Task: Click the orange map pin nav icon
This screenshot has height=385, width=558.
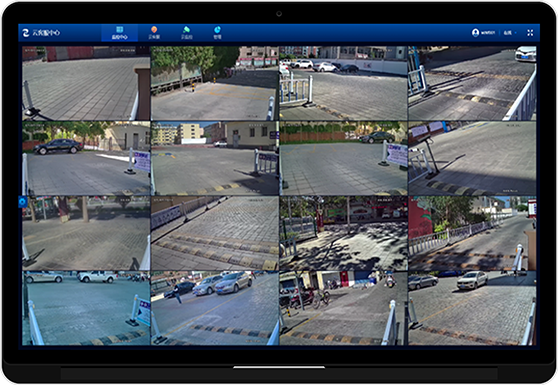Action: coord(154,30)
